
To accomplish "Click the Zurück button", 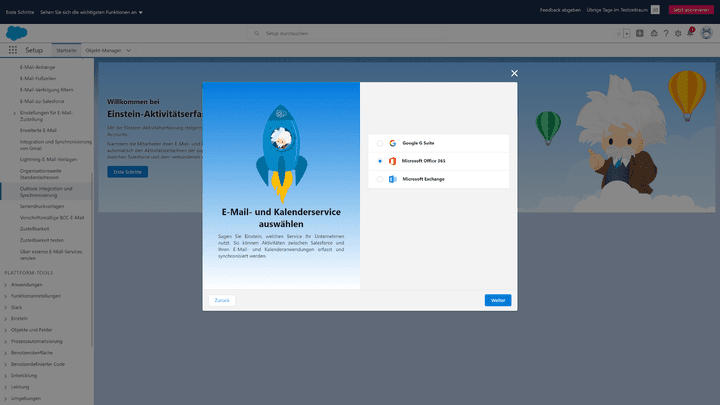I will (222, 300).
